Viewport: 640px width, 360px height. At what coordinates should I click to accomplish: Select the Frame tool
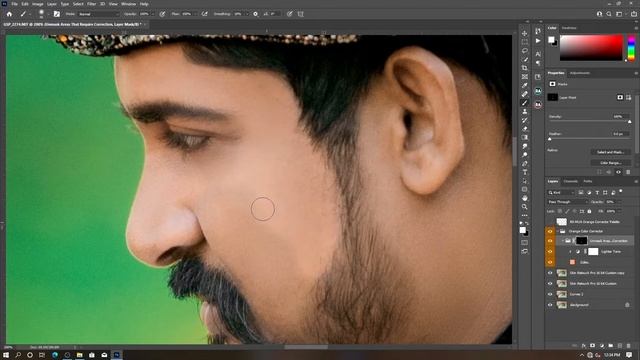(x=524, y=77)
